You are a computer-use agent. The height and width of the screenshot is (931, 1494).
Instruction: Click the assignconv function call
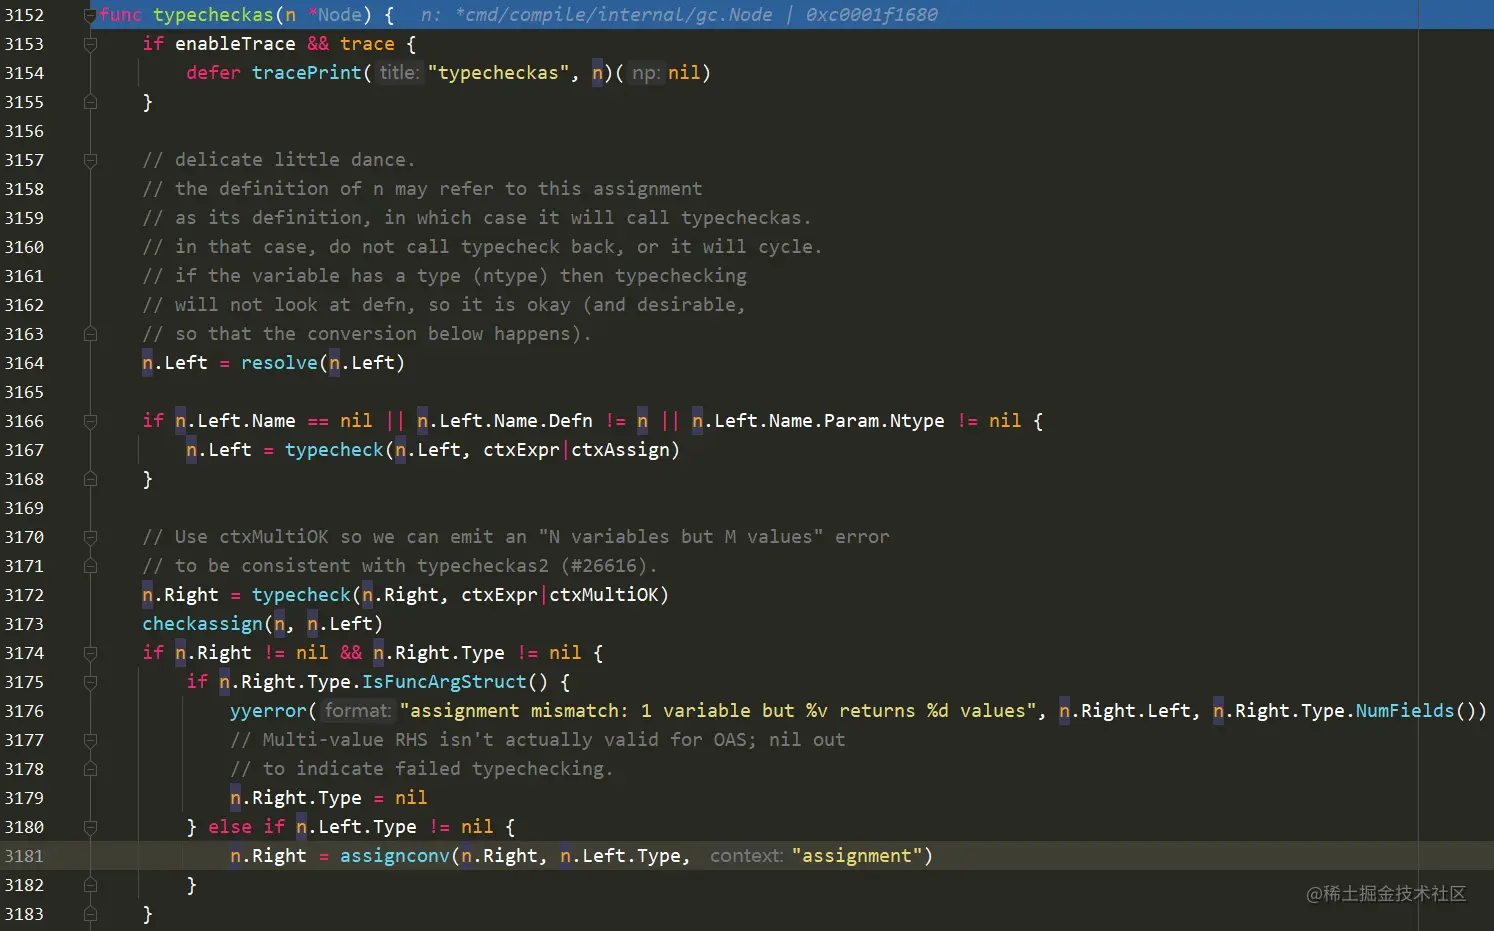(x=395, y=856)
